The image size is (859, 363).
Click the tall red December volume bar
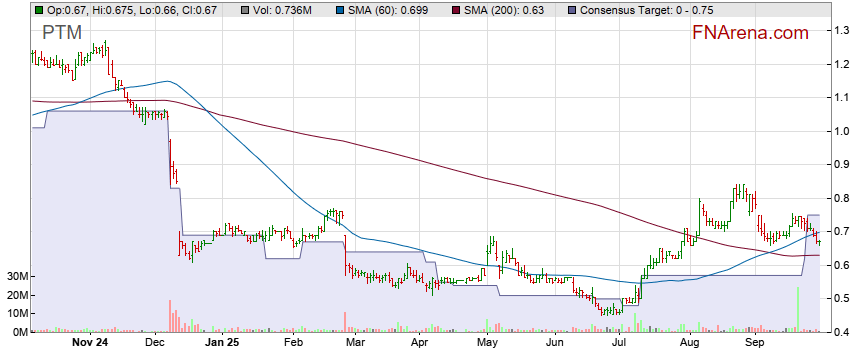[170, 316]
